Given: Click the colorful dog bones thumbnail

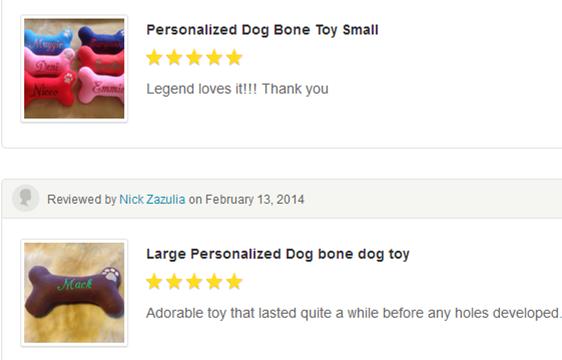Looking at the screenshot, I should click(74, 68).
